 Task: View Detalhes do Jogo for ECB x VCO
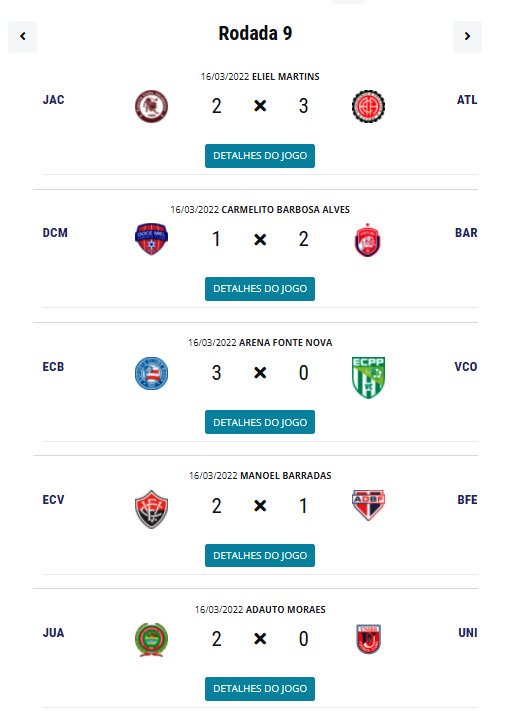click(260, 422)
